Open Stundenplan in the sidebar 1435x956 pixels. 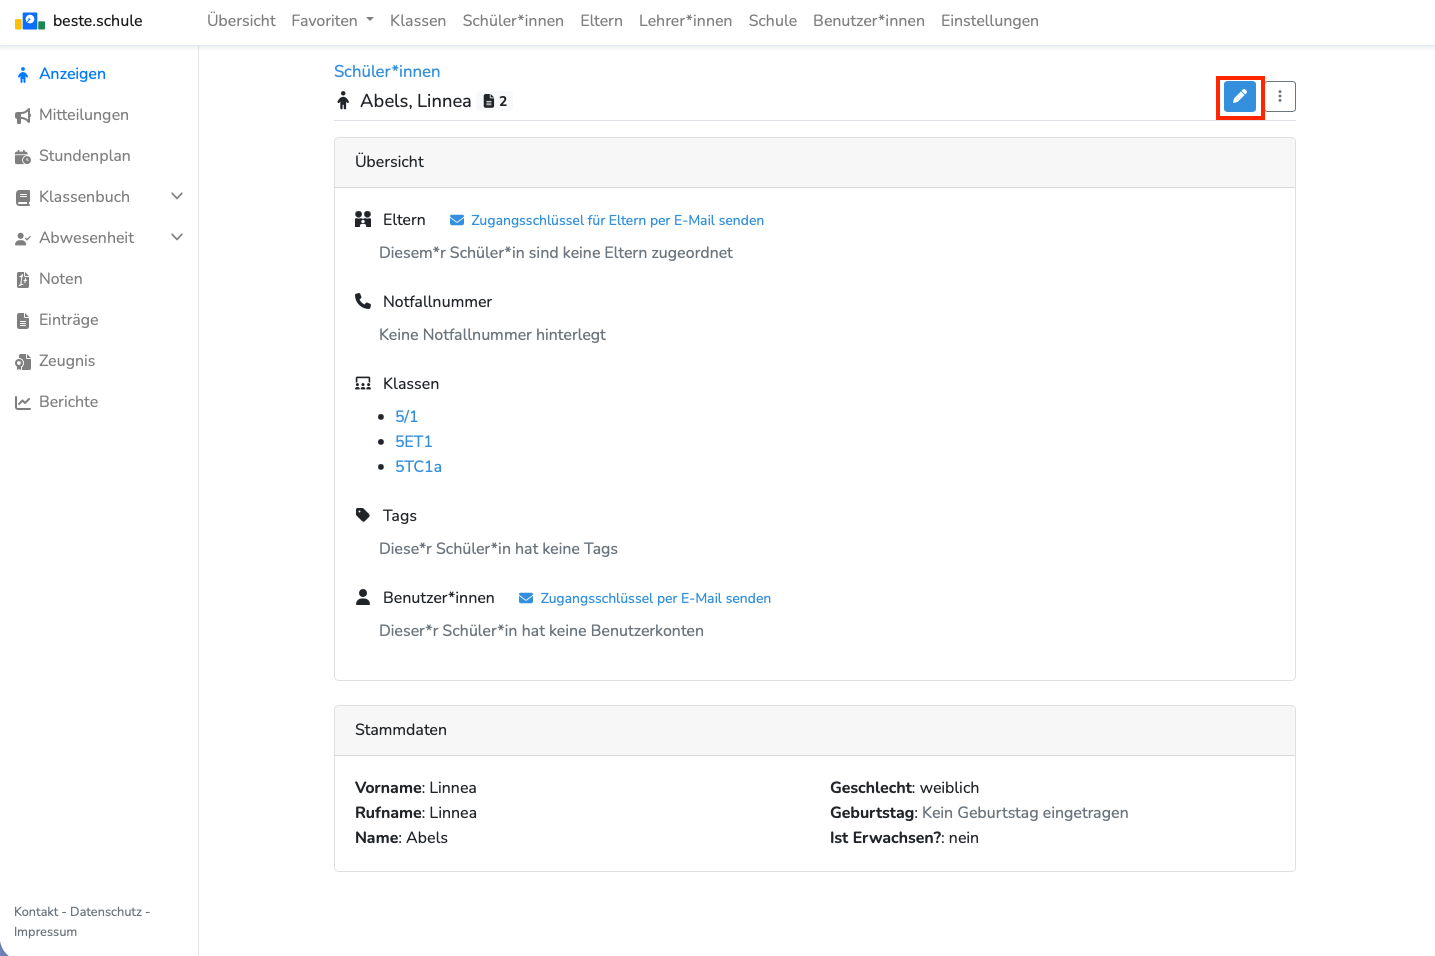pyautogui.click(x=84, y=156)
